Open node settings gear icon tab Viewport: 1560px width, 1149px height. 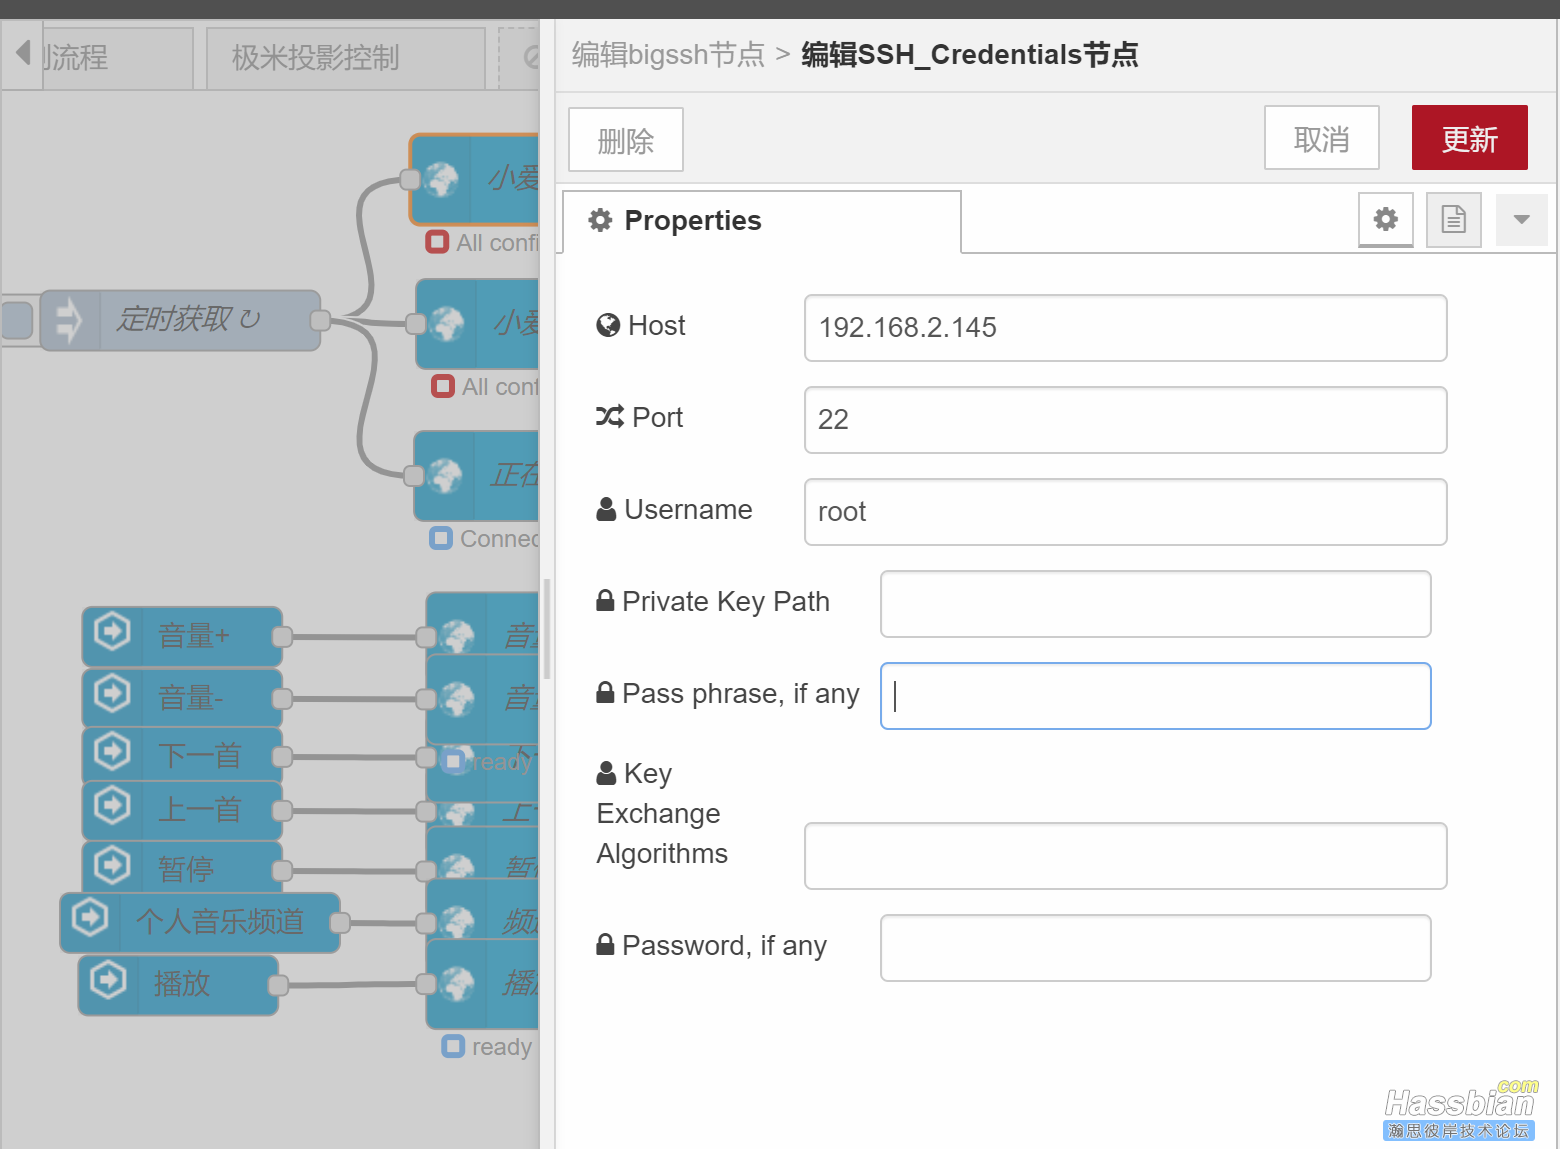pos(1385,219)
